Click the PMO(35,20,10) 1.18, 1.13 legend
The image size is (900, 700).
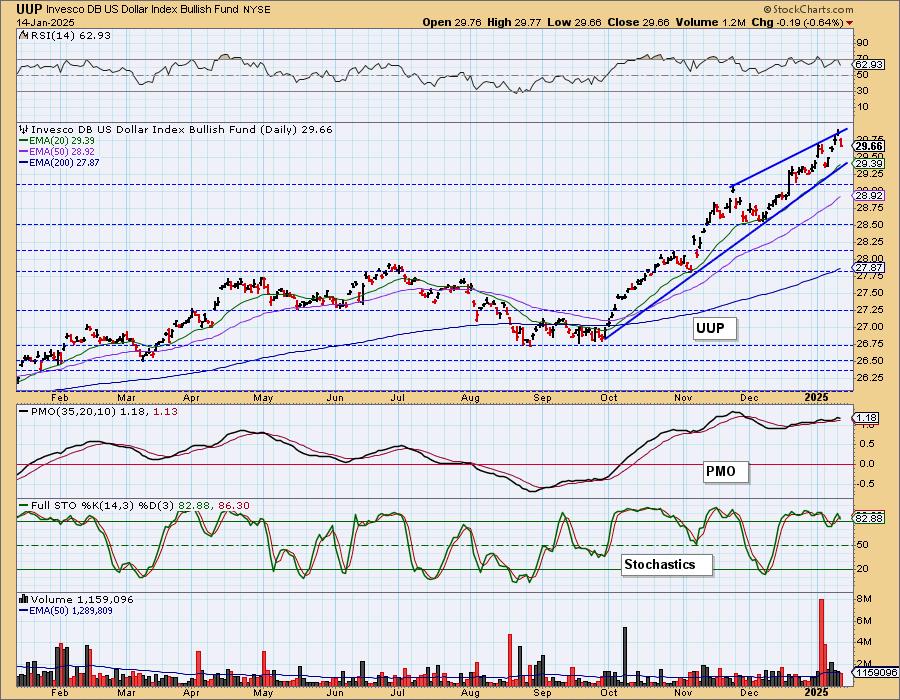104,412
